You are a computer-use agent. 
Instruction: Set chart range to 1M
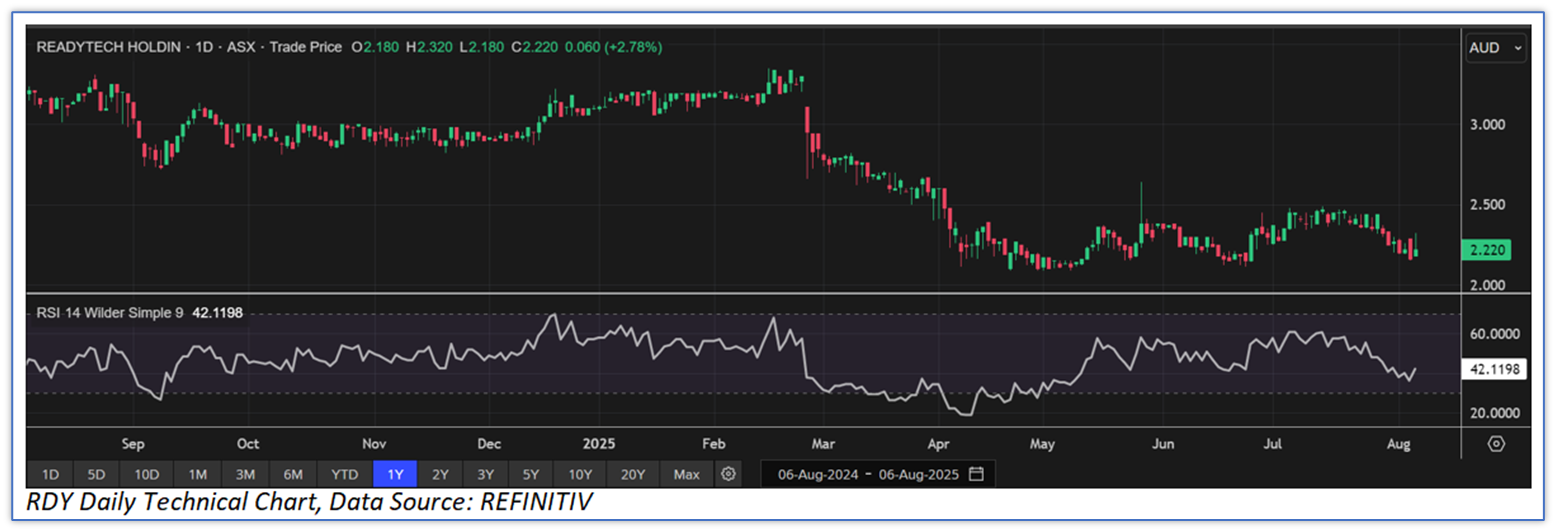click(197, 473)
